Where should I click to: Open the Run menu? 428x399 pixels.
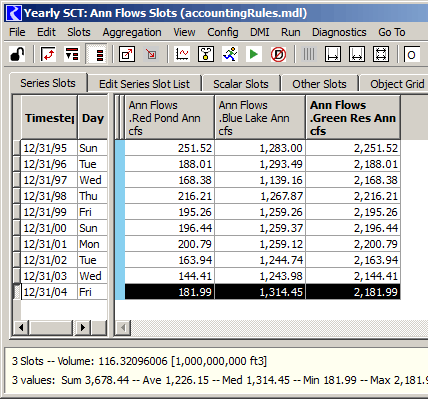(x=291, y=32)
